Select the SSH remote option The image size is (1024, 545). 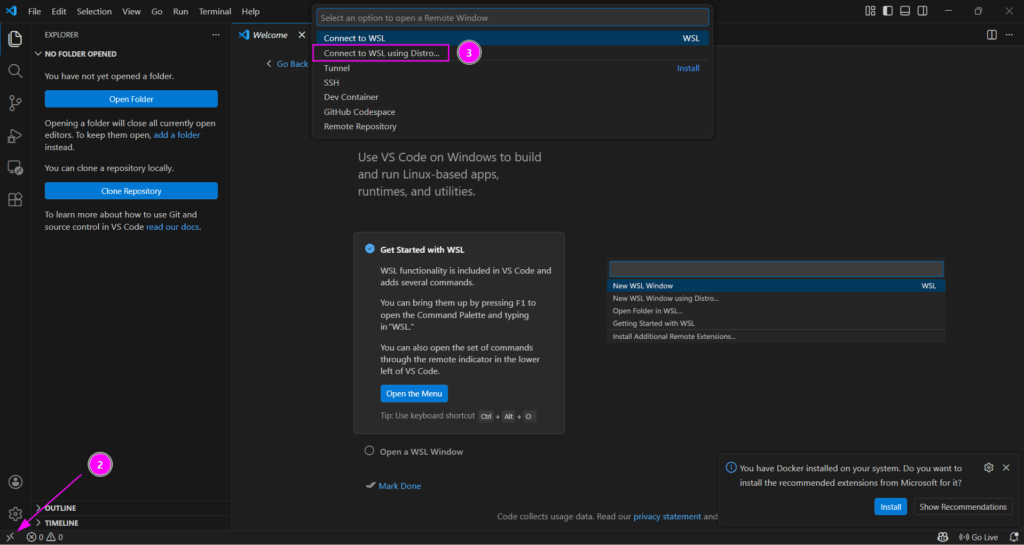click(513, 82)
